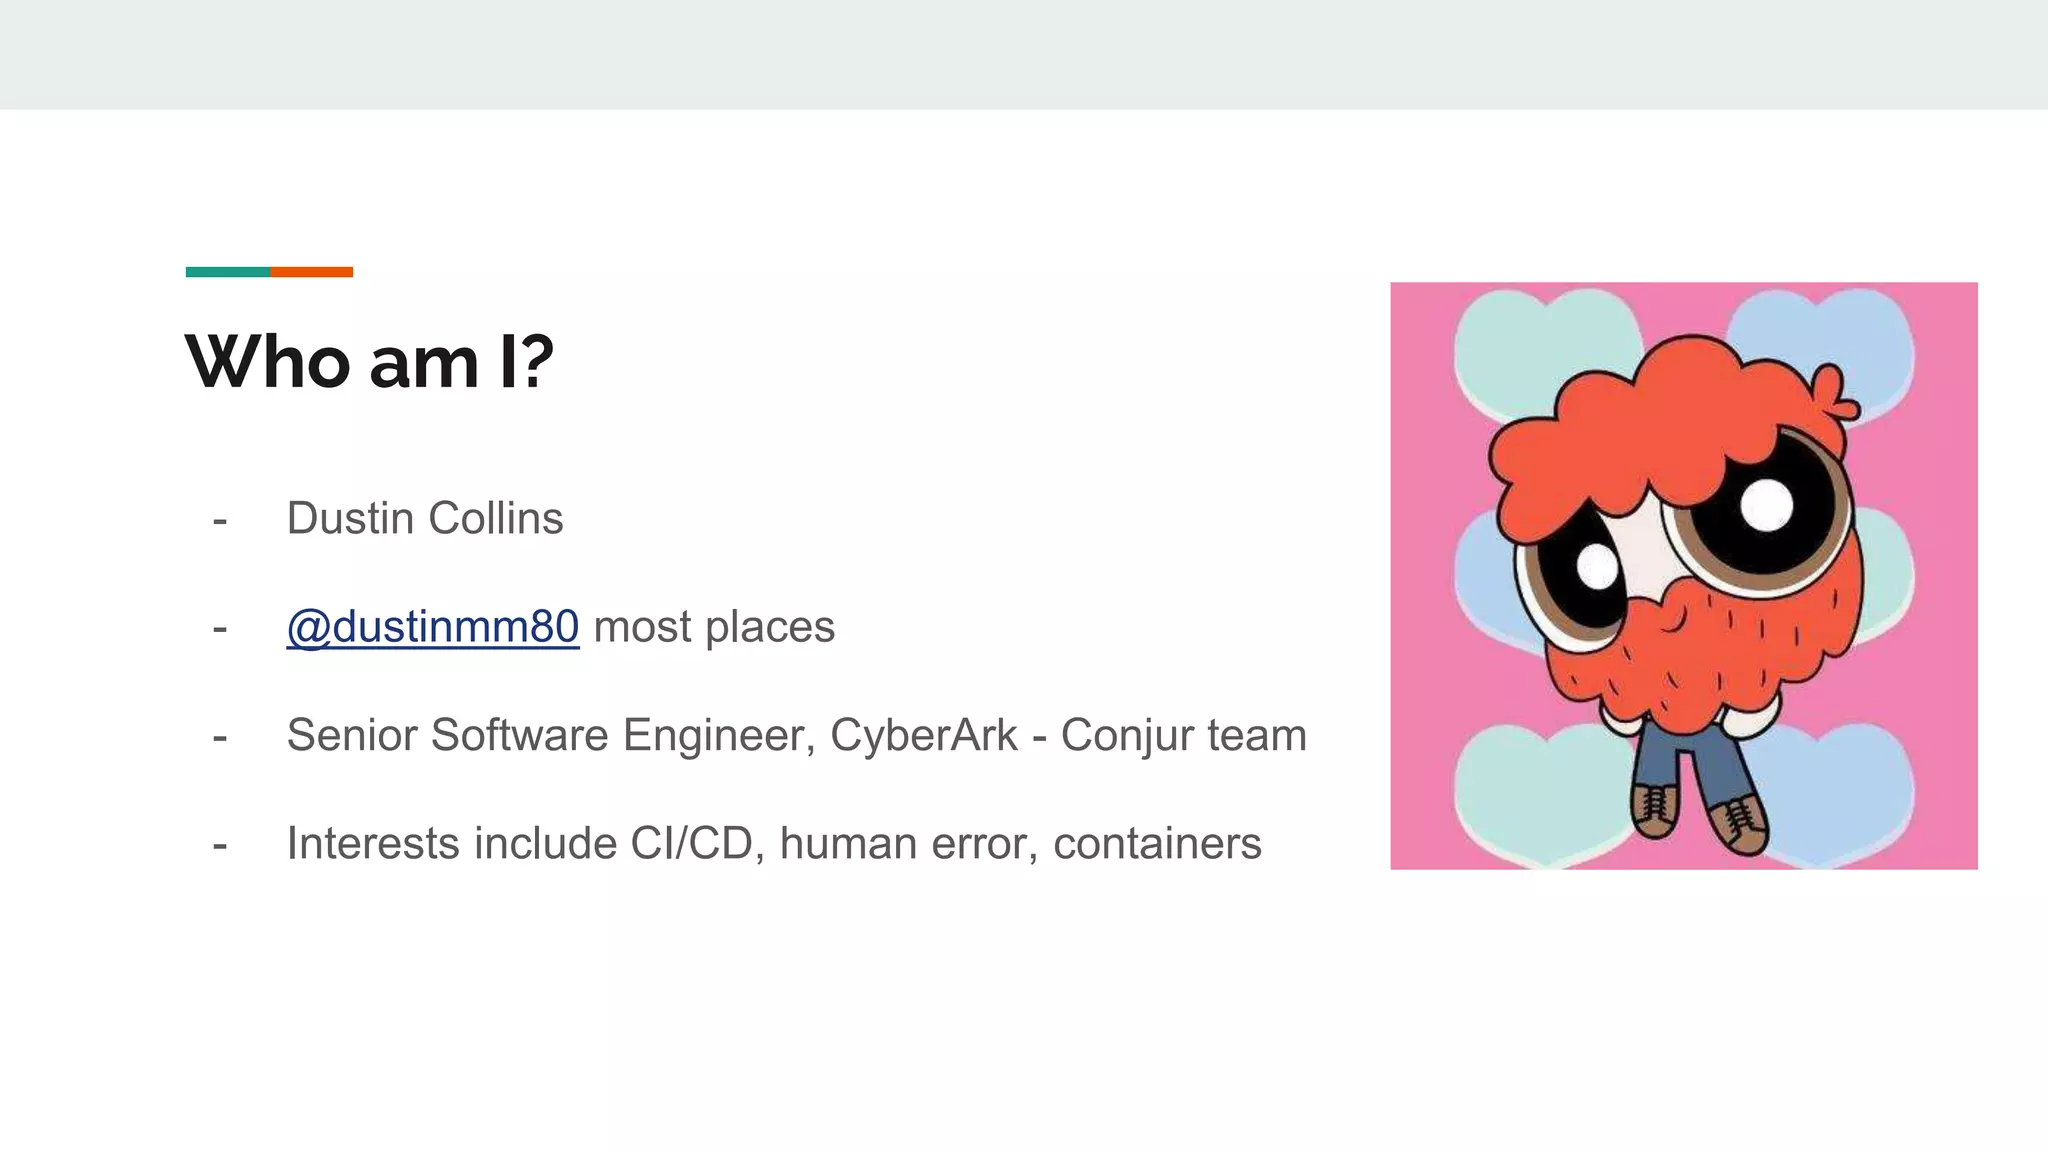Screen dimensions: 2048x1152
Task: Select the 'Dustin Collins' name text
Action: point(425,519)
